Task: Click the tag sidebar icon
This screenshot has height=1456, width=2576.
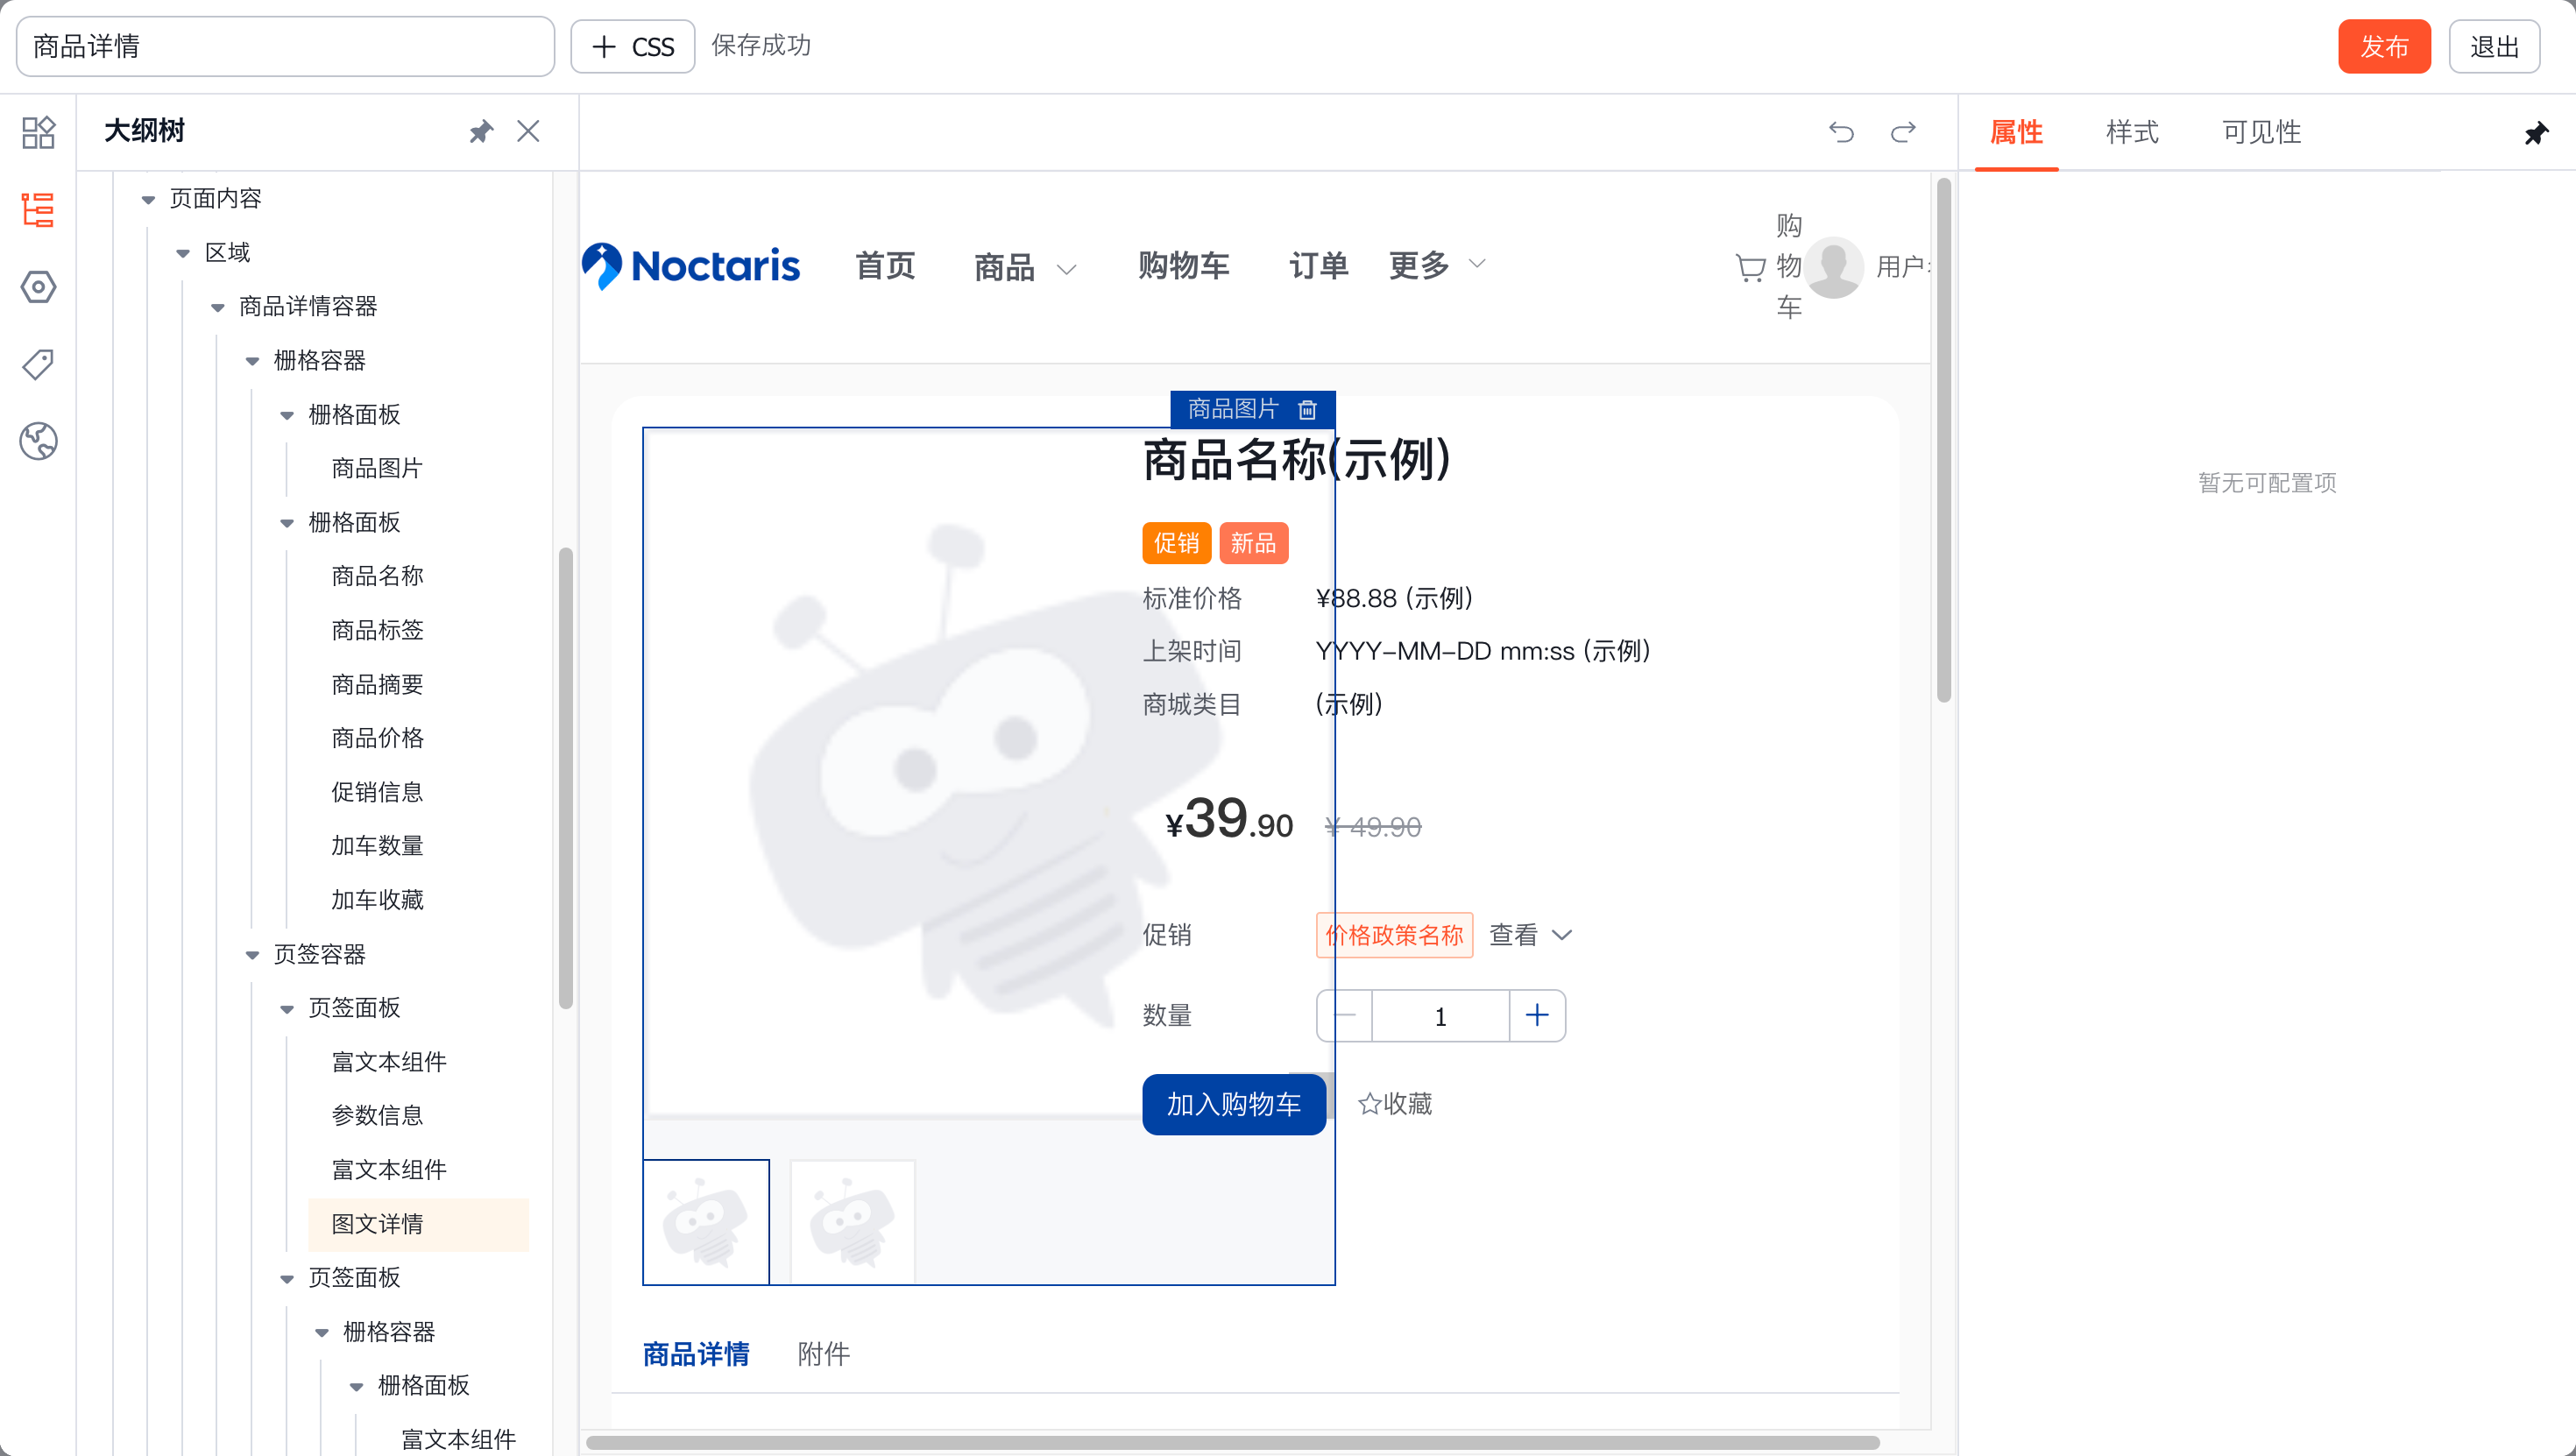Action: coord(38,364)
